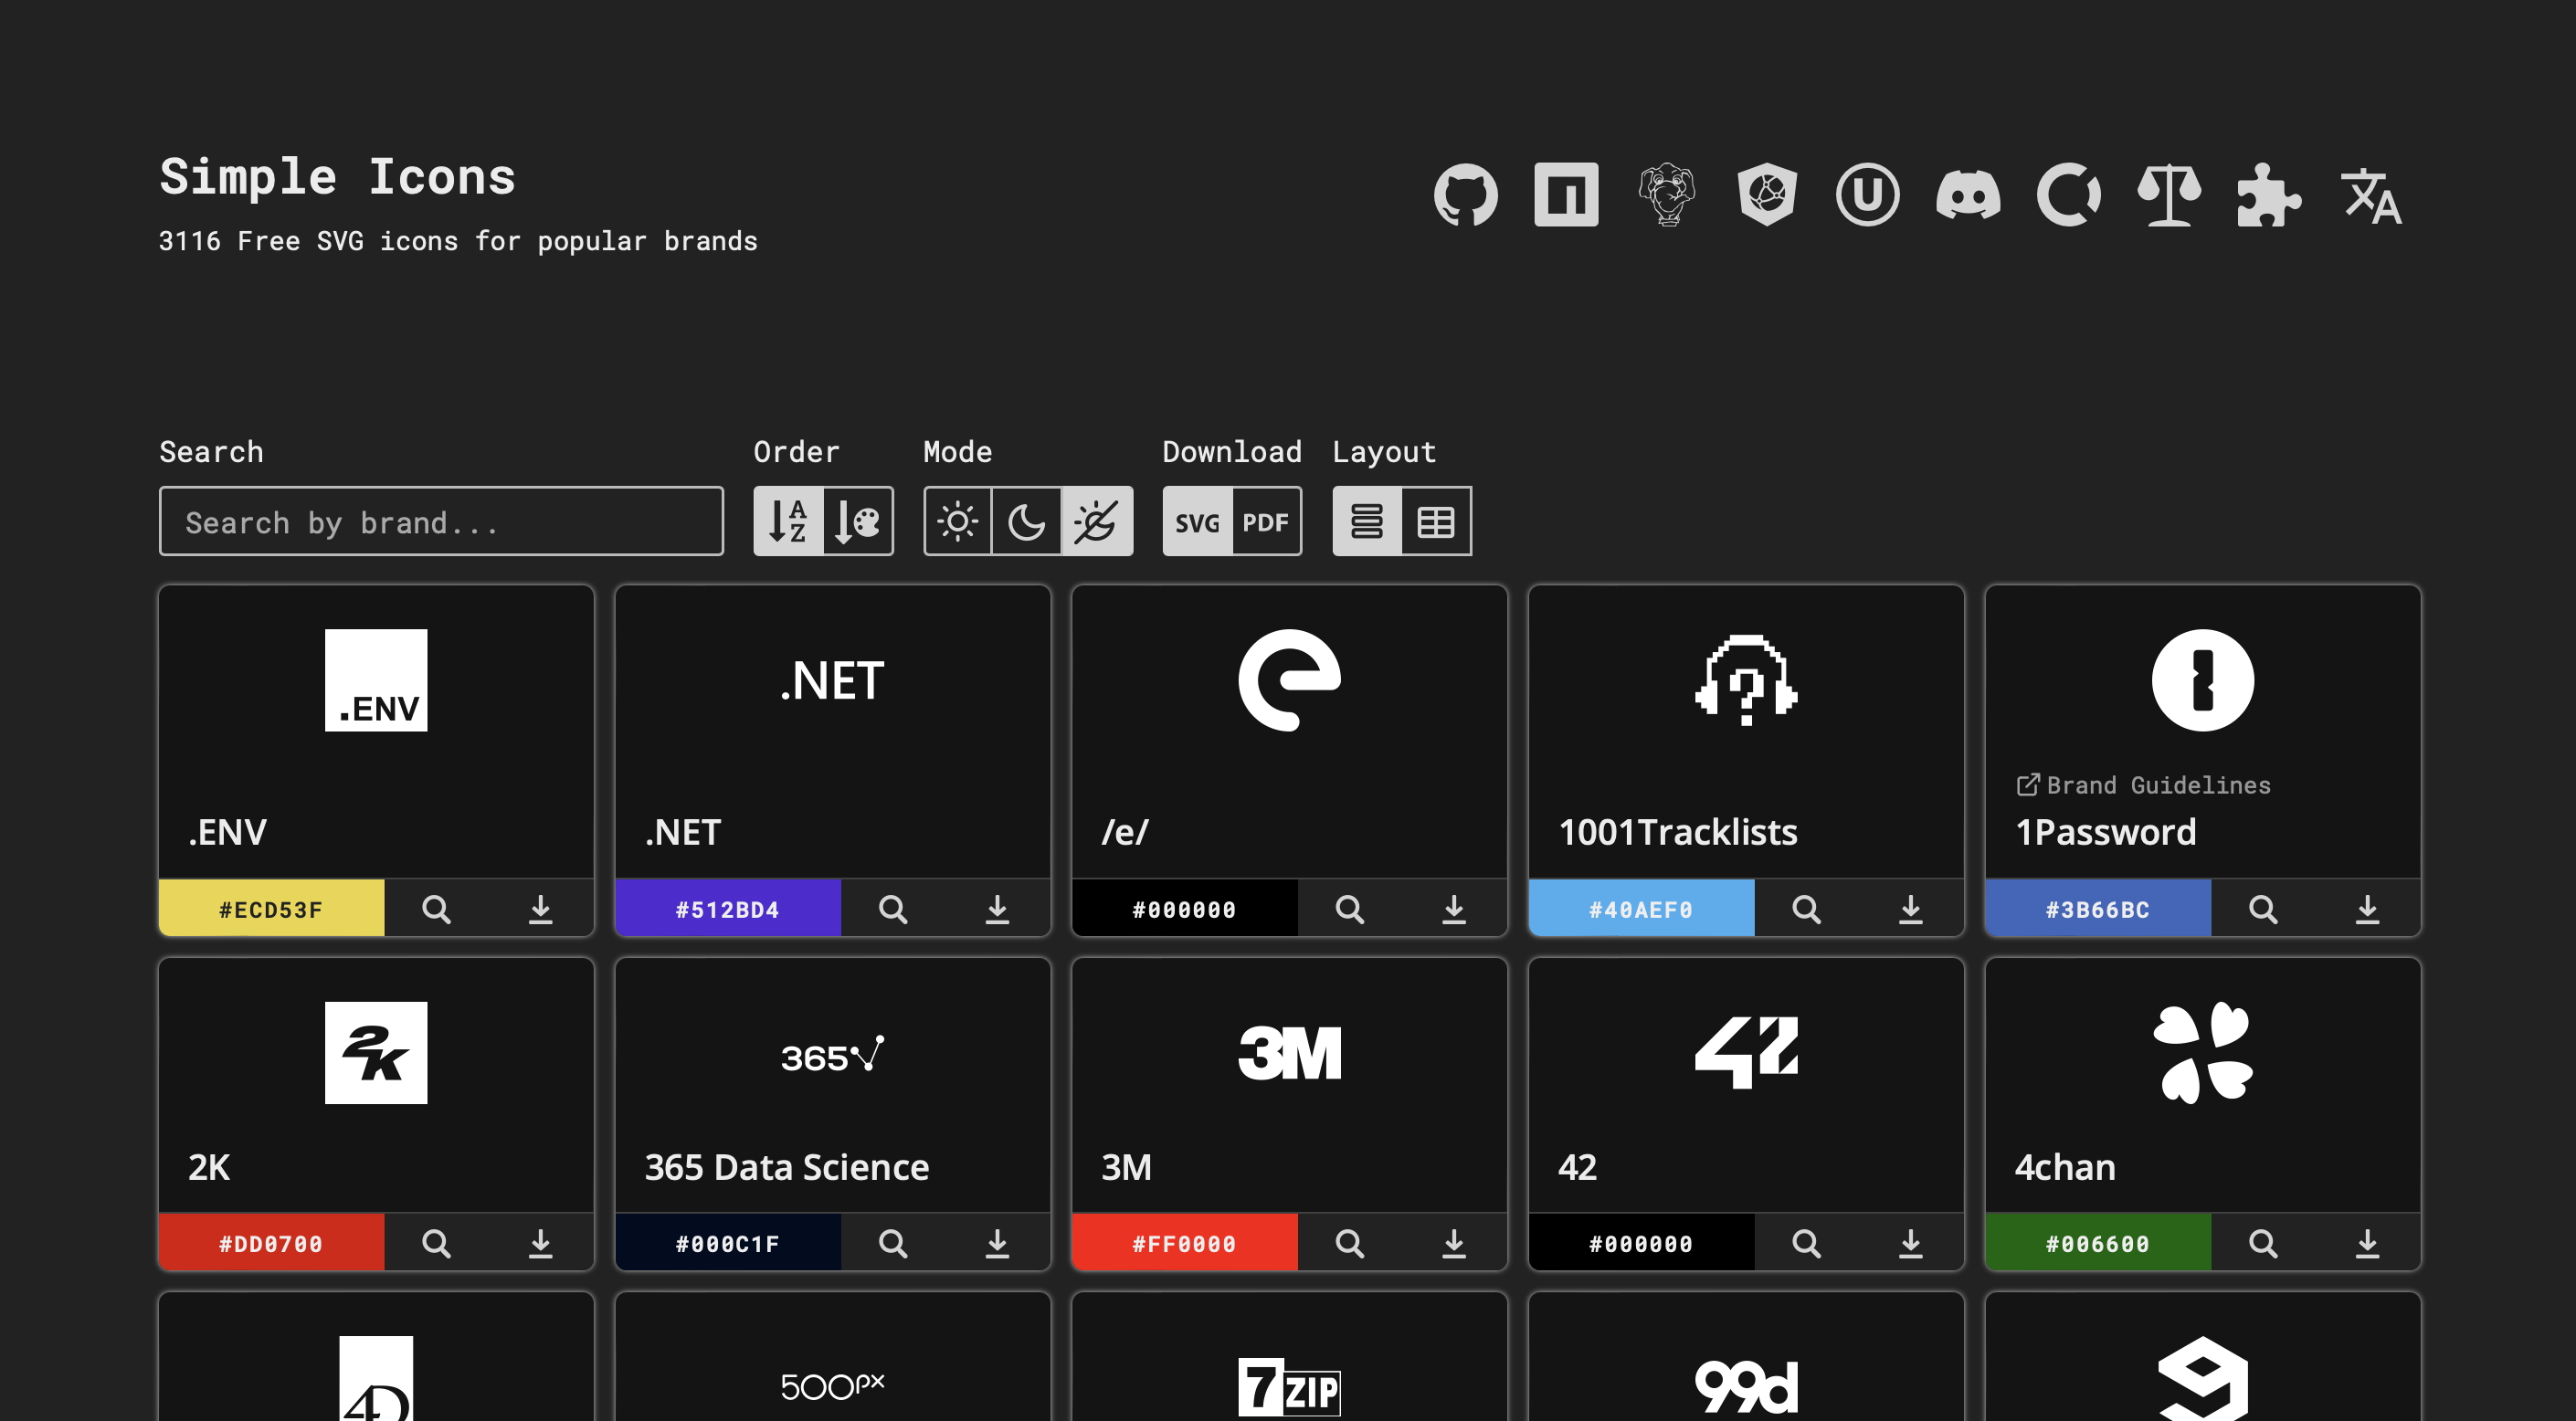Open the jsDelivr shield icon link

pyautogui.click(x=1767, y=194)
